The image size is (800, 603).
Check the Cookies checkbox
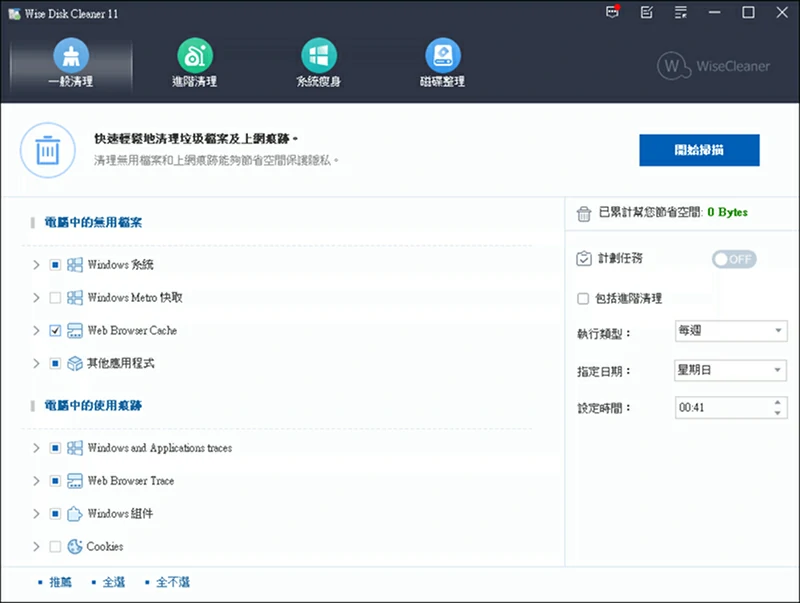pos(55,547)
